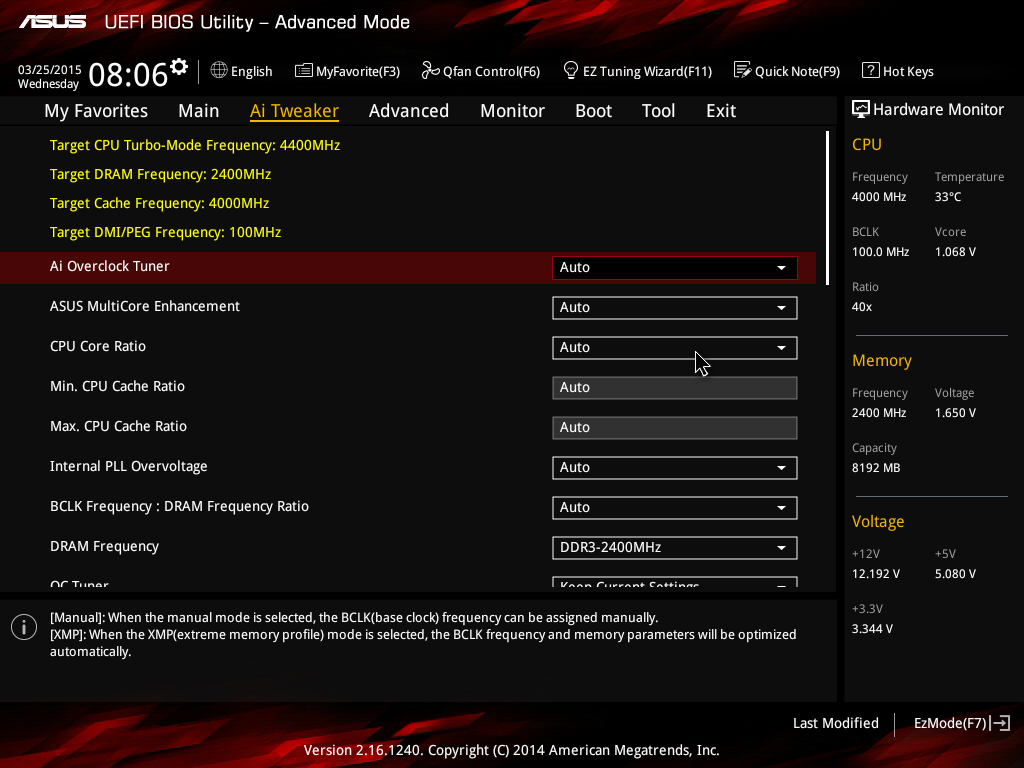Screen dimensions: 1024x768
Task: Show Hot Keys
Action: point(898,71)
